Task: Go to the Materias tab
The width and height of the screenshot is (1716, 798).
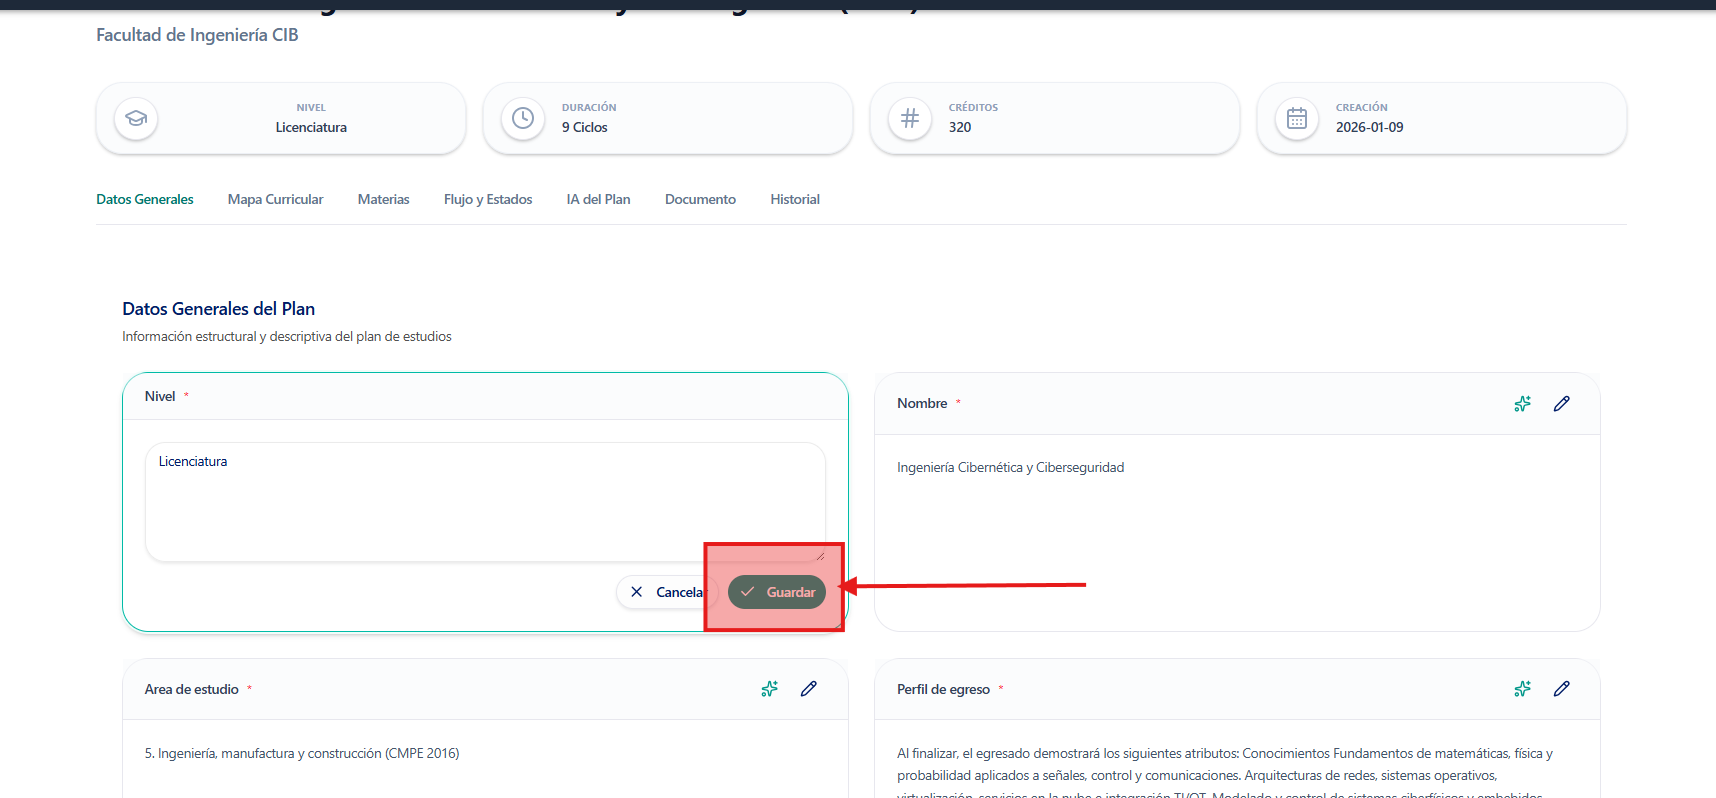Action: tap(383, 199)
